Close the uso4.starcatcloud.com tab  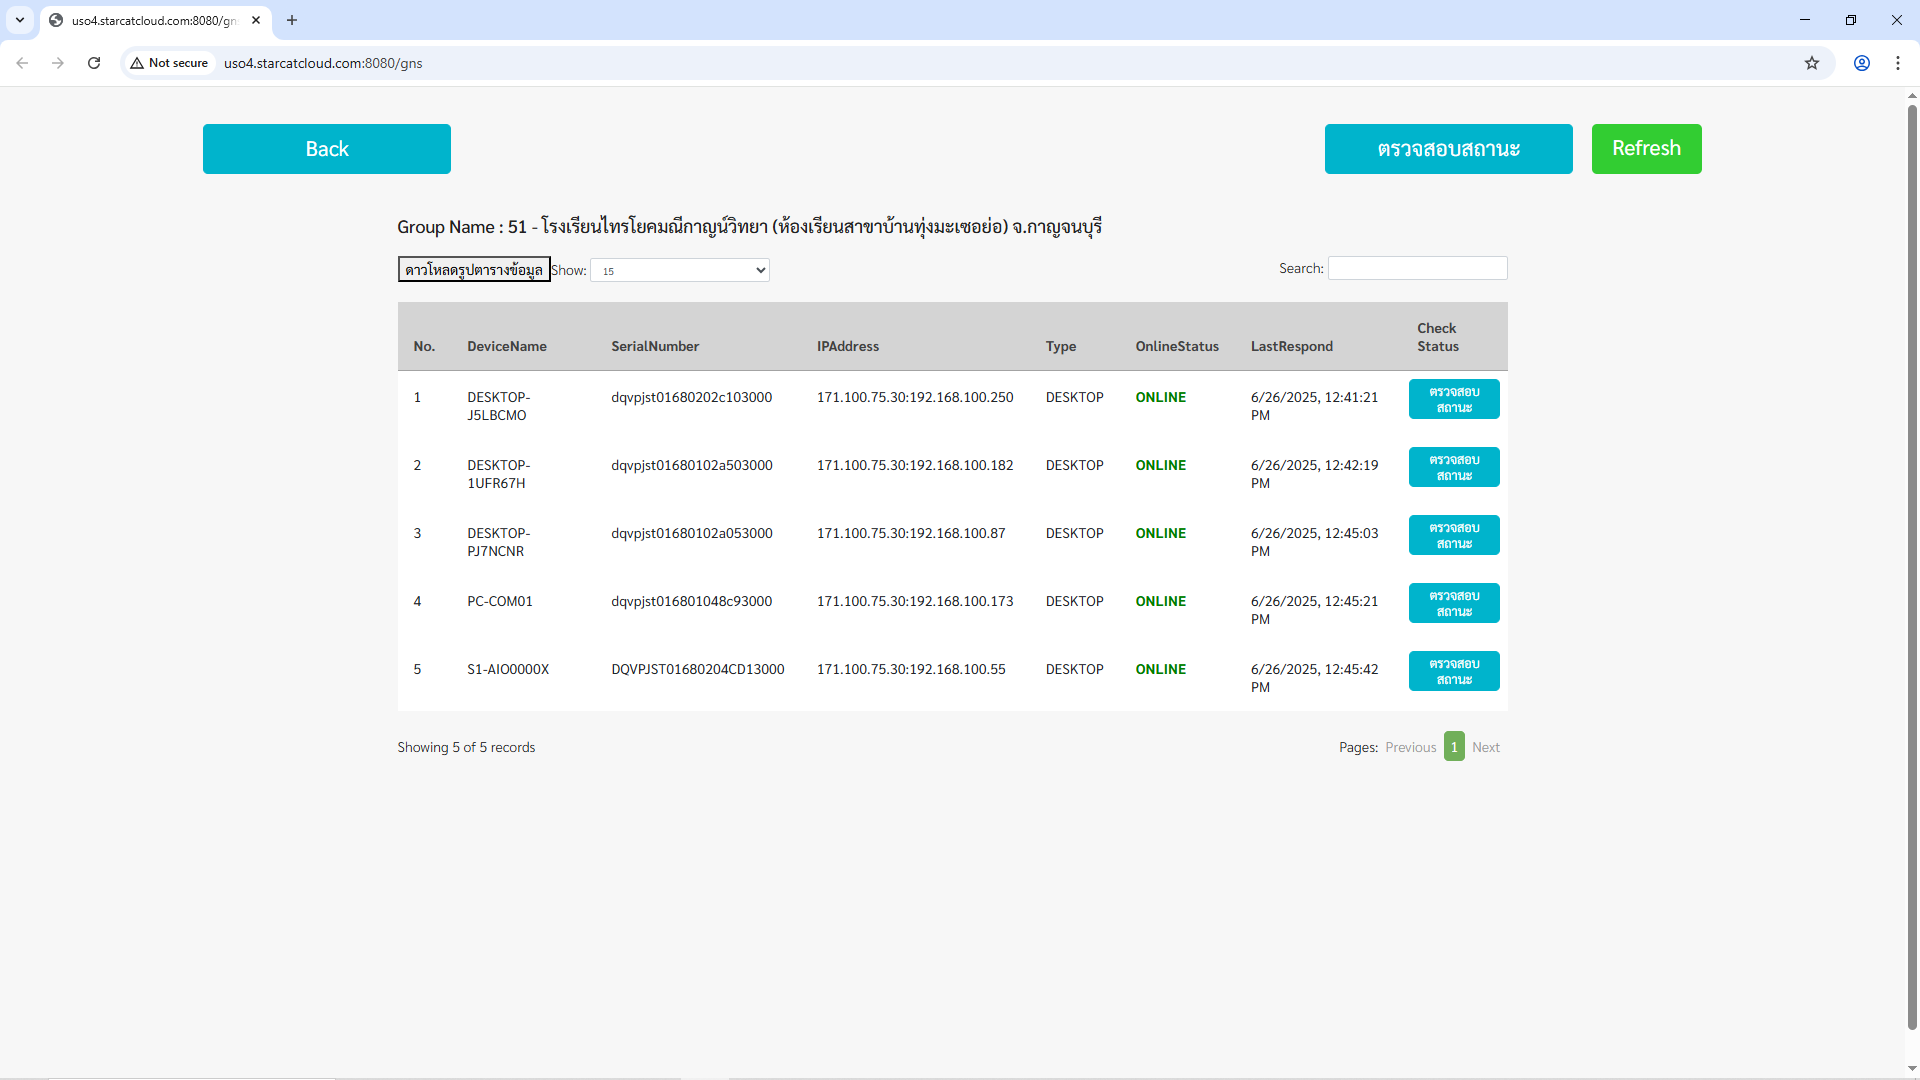(256, 20)
